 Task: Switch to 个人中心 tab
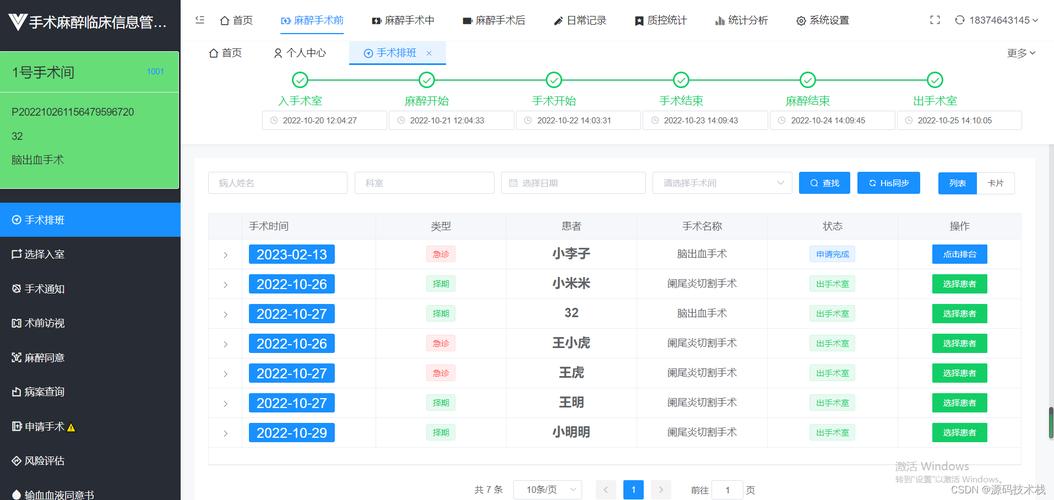pyautogui.click(x=300, y=53)
